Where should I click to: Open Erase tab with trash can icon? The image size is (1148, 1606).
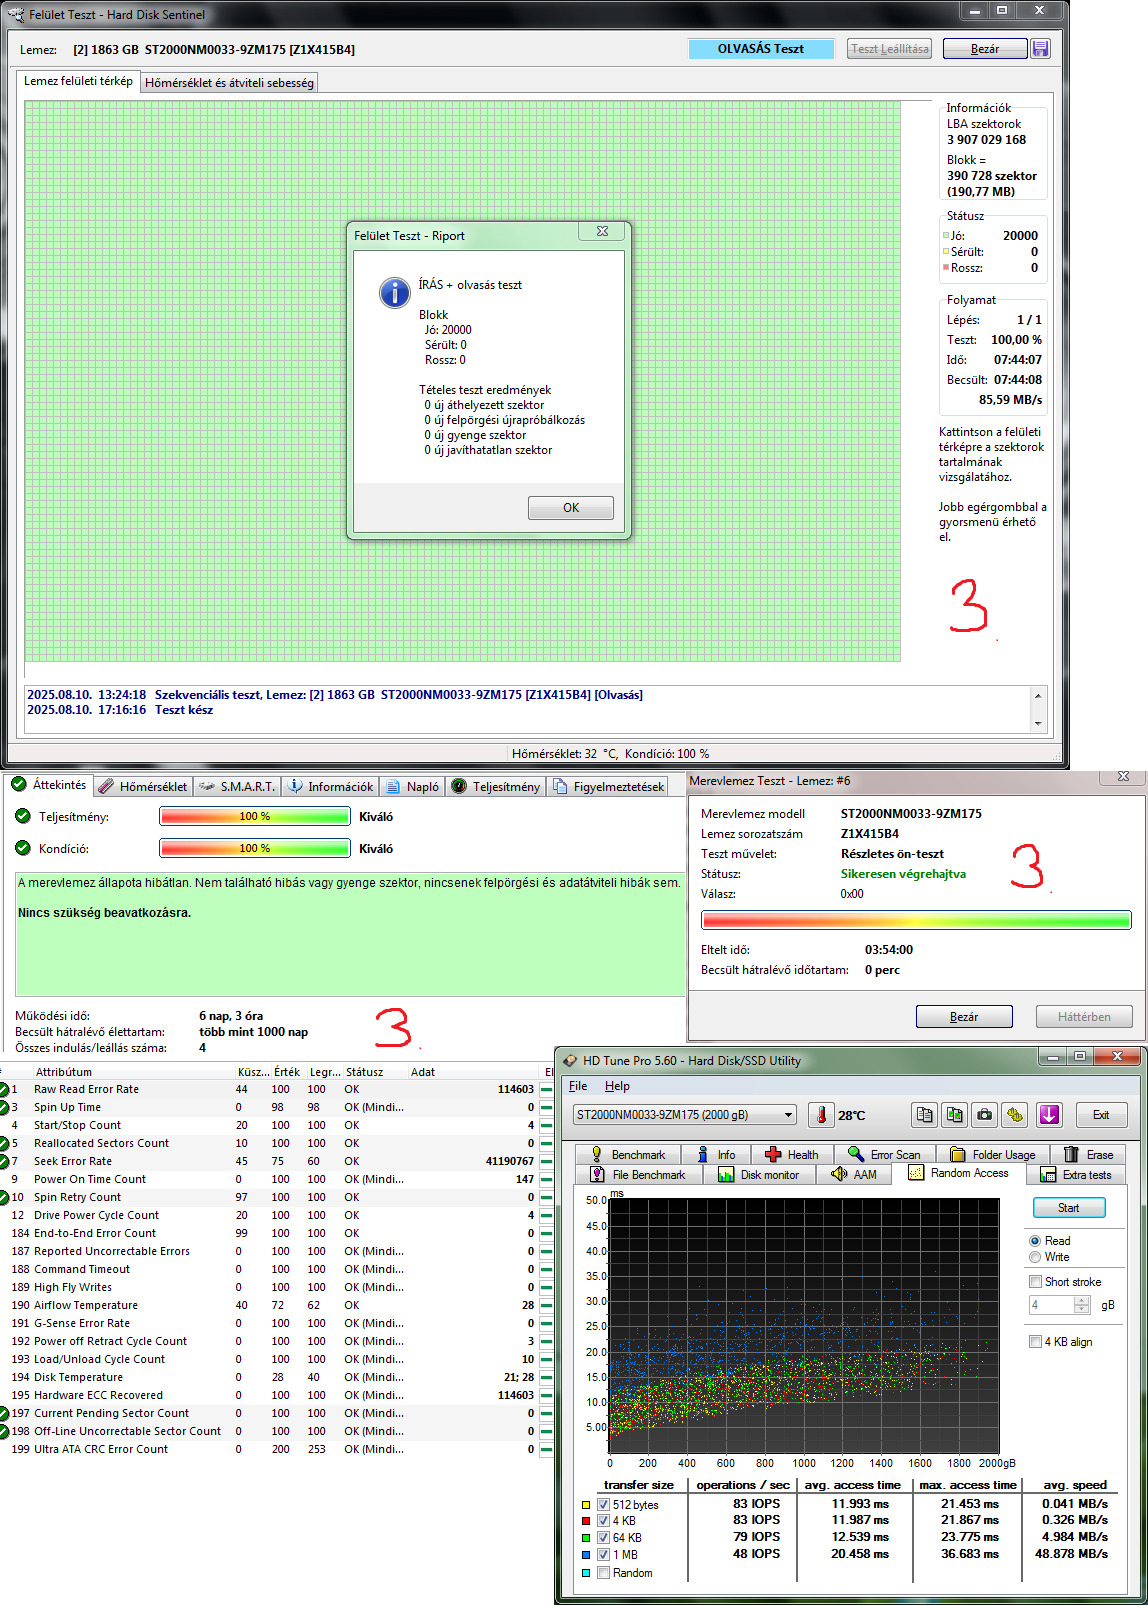(x=1088, y=1154)
